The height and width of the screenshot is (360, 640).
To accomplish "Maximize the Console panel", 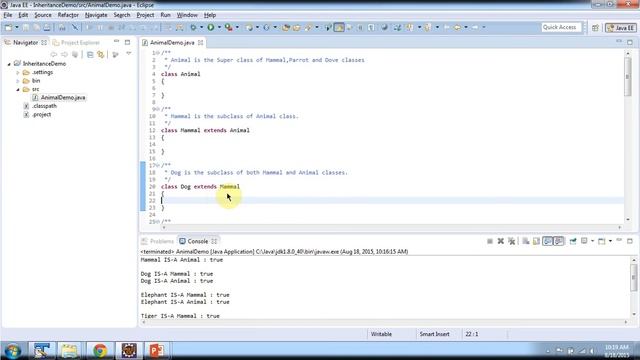I will click(630, 241).
